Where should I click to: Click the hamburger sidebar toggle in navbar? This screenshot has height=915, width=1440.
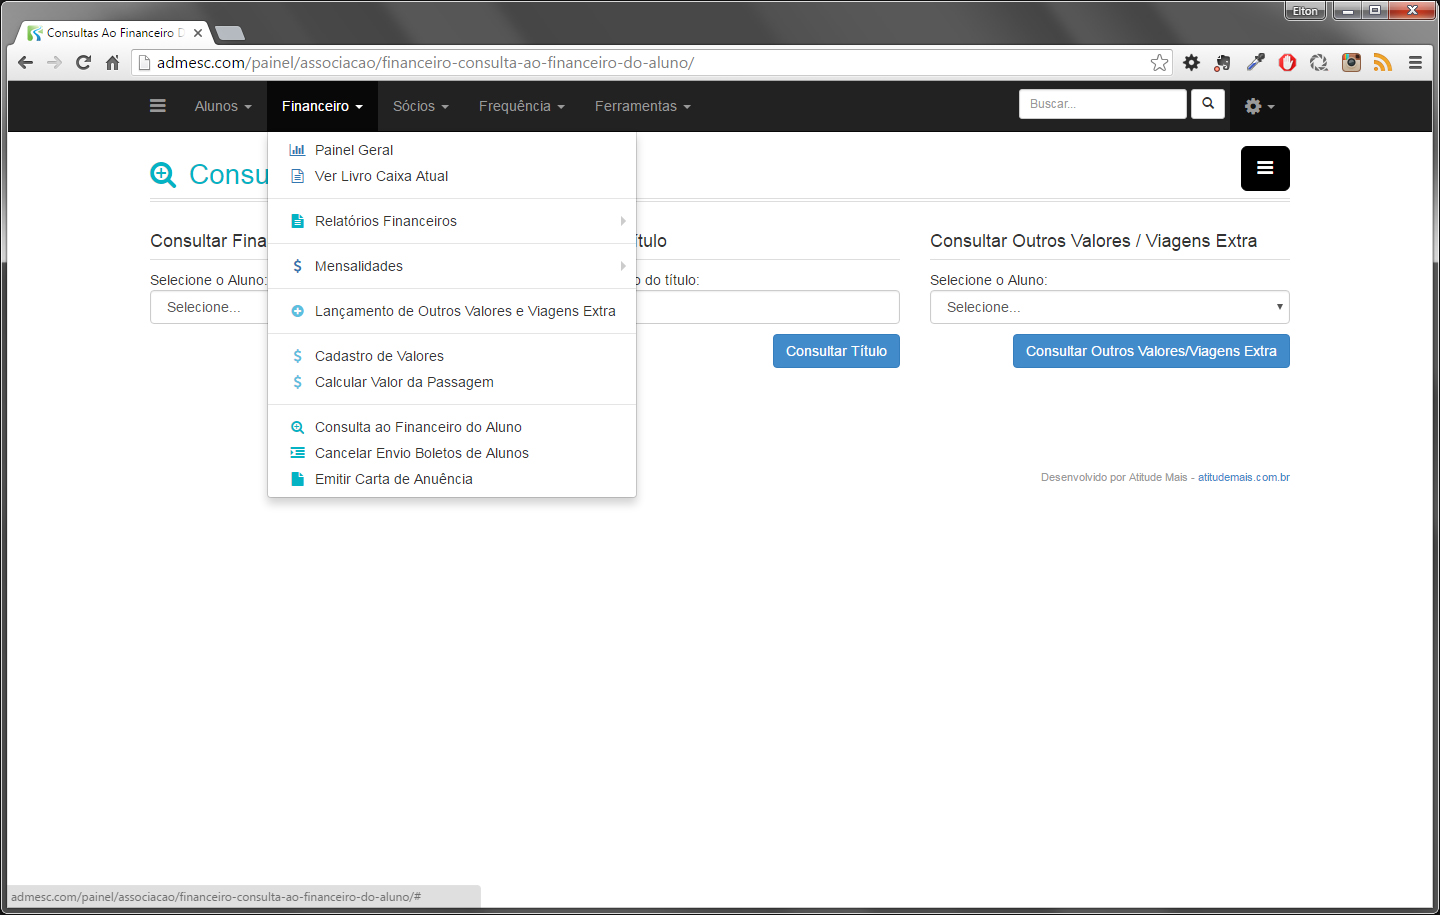158,106
